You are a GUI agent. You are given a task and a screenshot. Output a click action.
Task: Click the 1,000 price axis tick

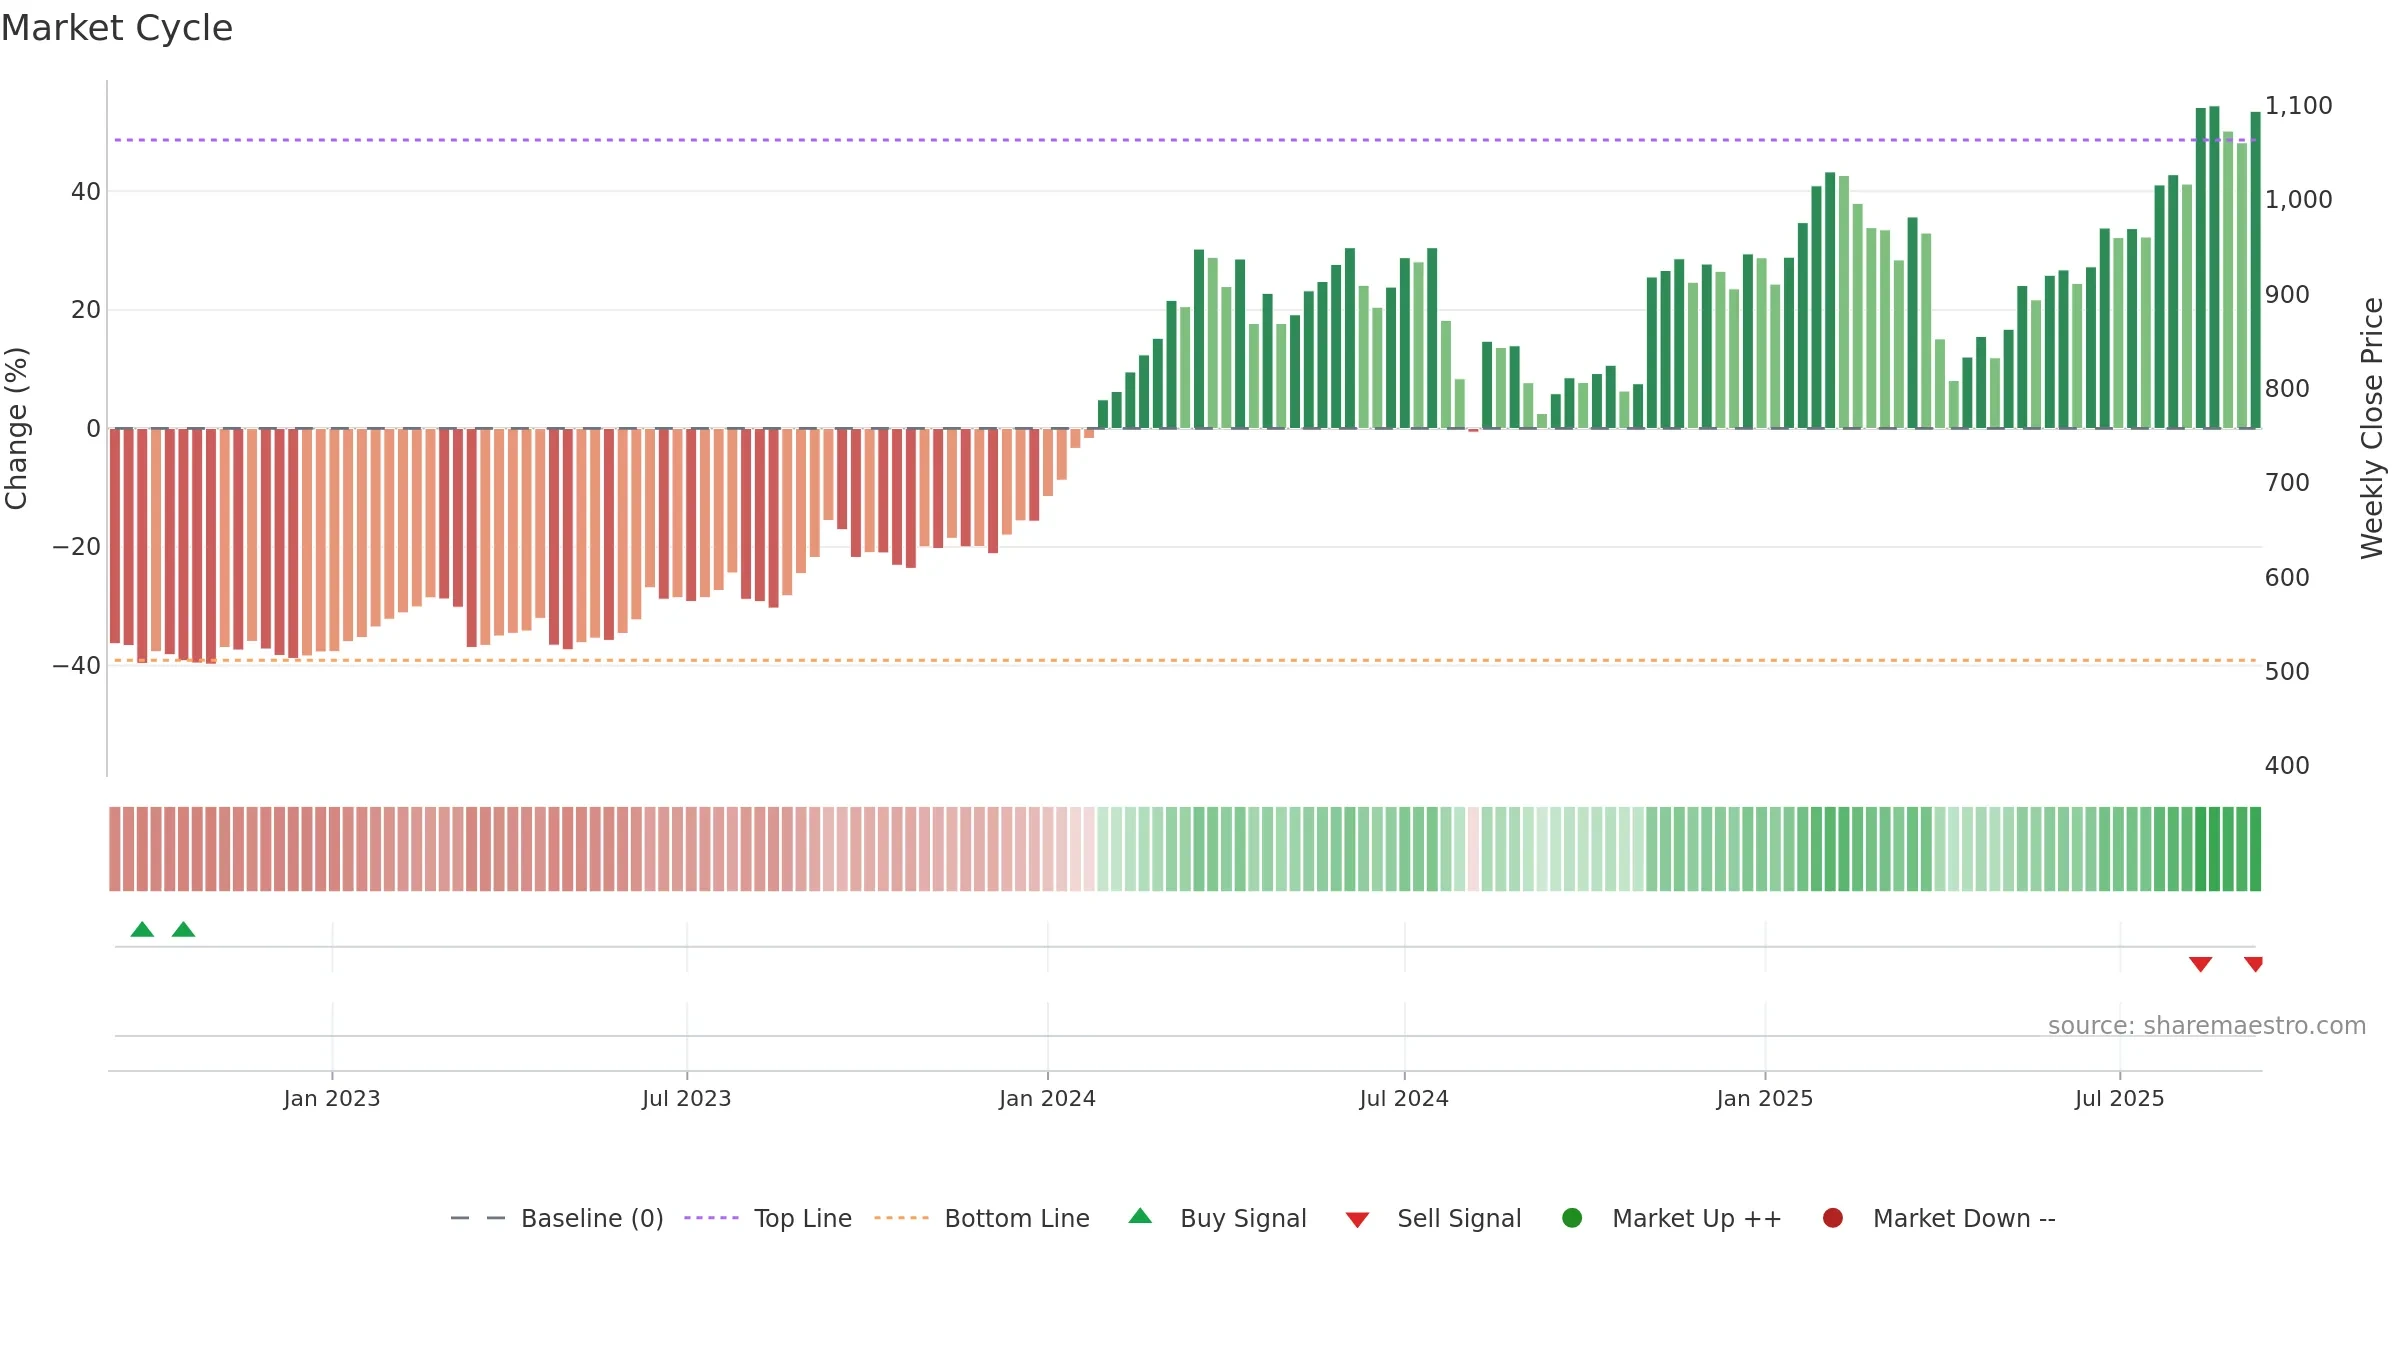[x=2299, y=200]
